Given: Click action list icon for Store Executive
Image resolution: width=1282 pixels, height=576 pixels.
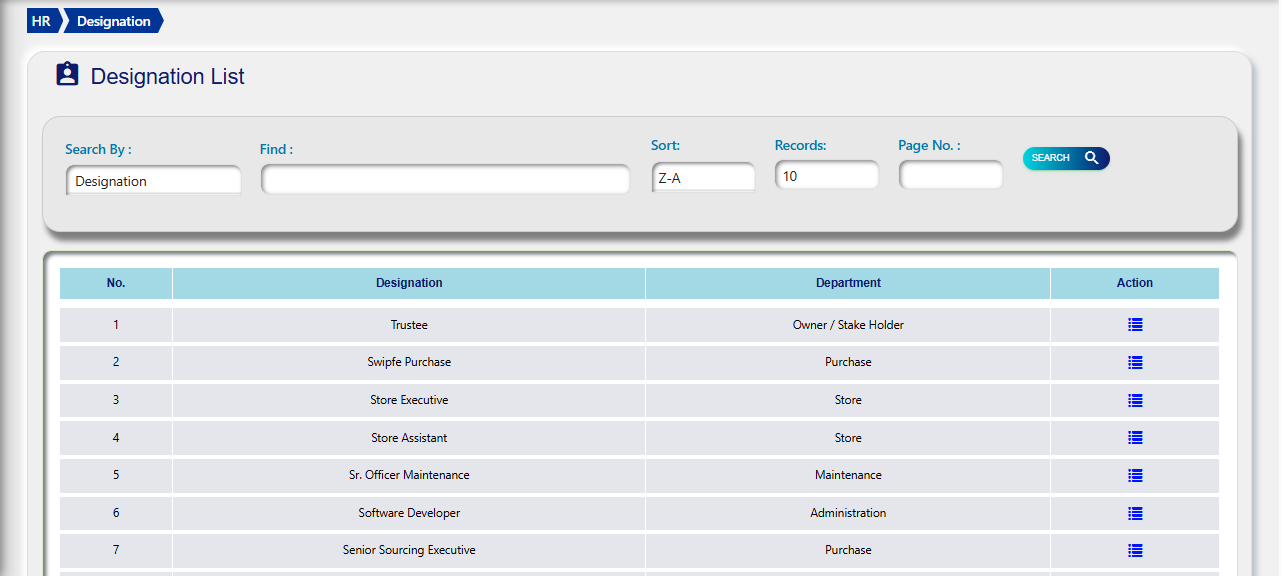Looking at the screenshot, I should click(1134, 400).
